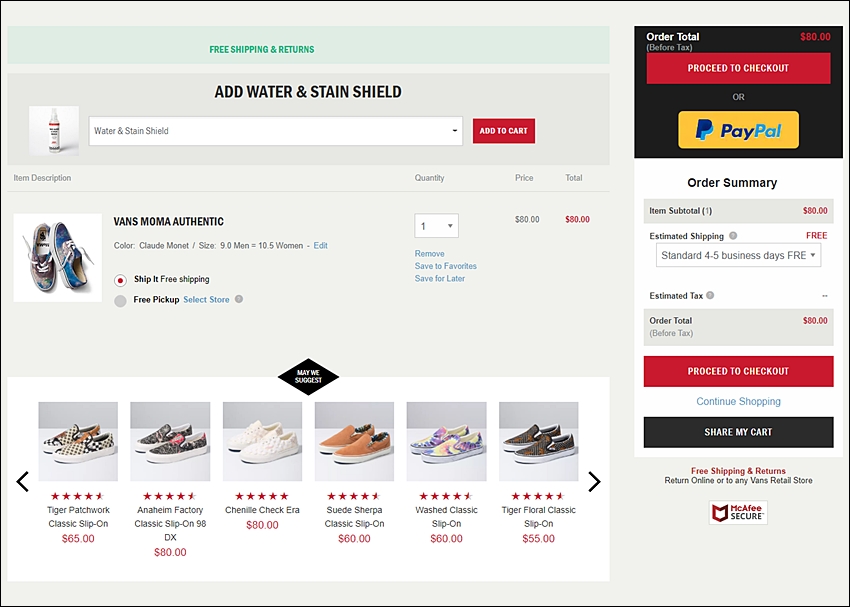Open the Anaheim Factory Classic Slip-On 98 DX image
The image size is (850, 607).
170,441
